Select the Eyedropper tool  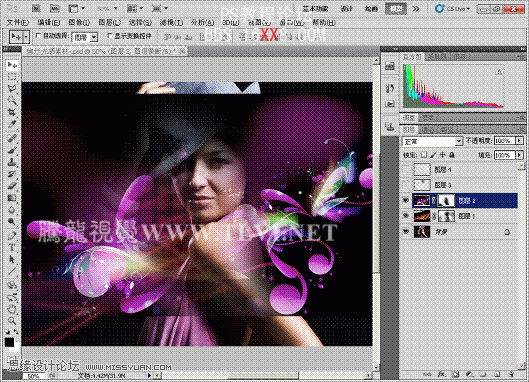tap(12, 124)
